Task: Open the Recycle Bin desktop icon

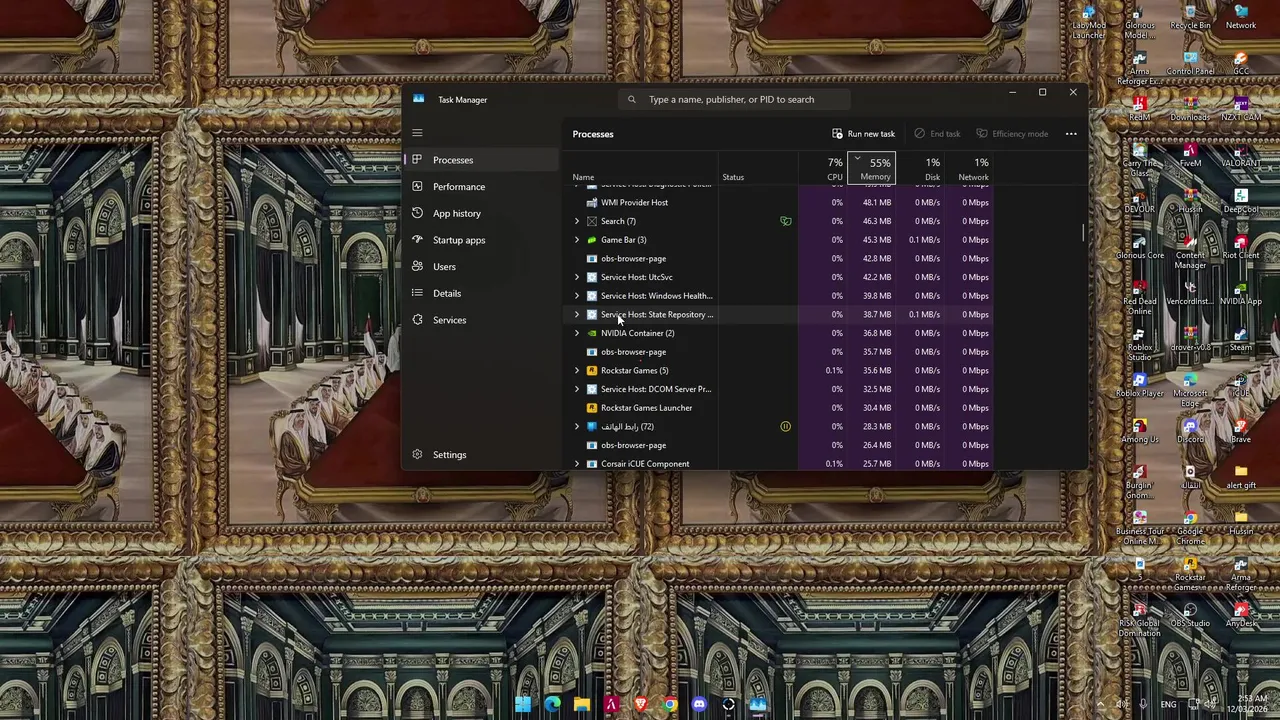Action: [1190, 18]
